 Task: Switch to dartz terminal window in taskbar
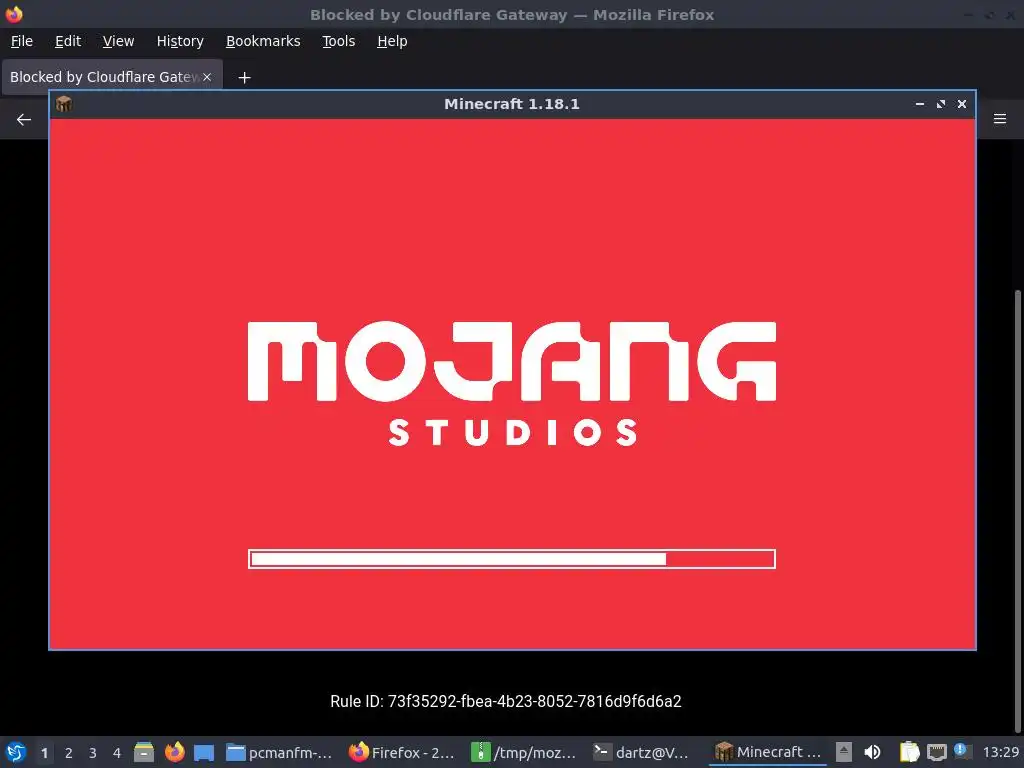tap(641, 752)
